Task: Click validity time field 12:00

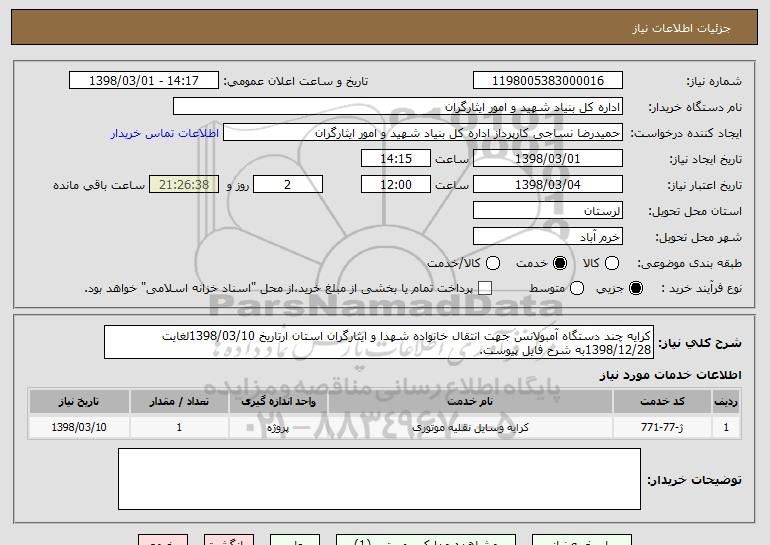Action: 396,185
